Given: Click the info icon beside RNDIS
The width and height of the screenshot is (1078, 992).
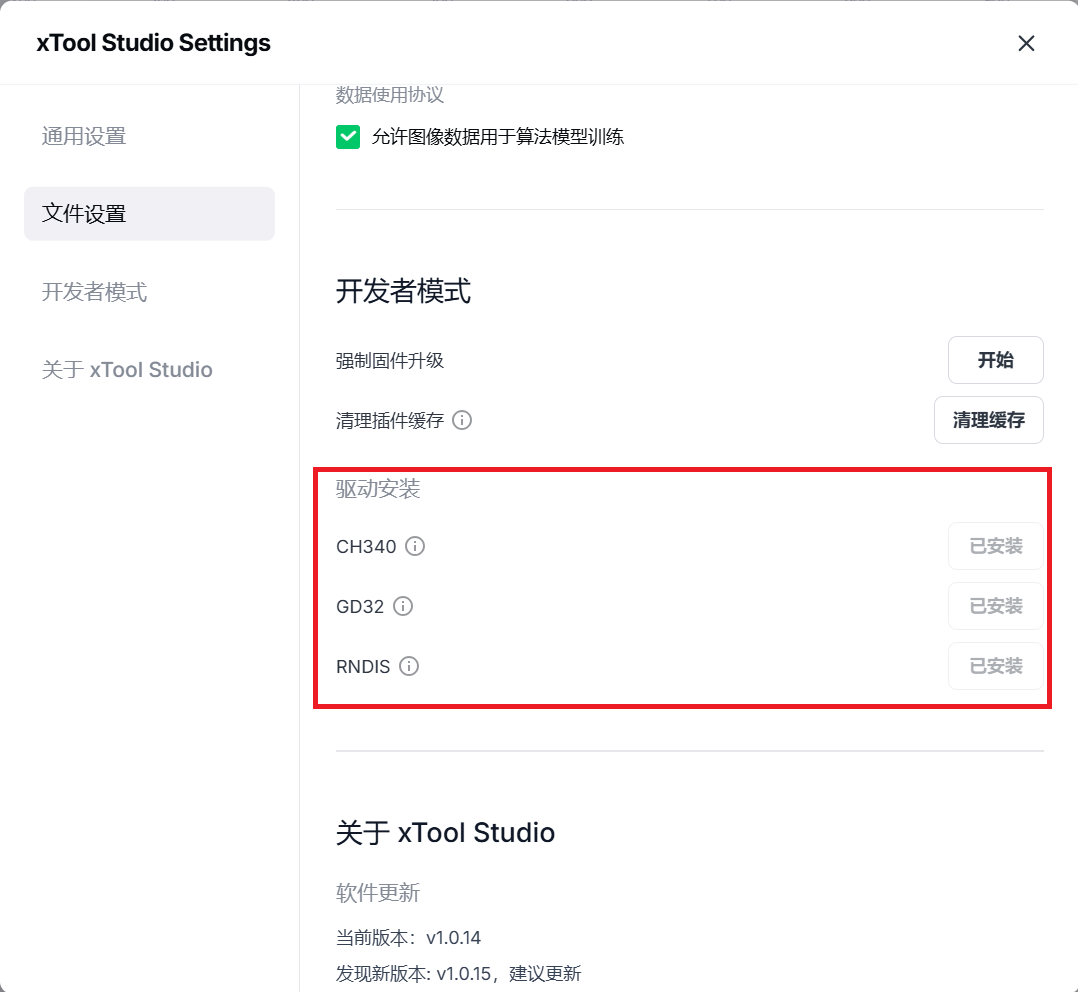Looking at the screenshot, I should [409, 666].
